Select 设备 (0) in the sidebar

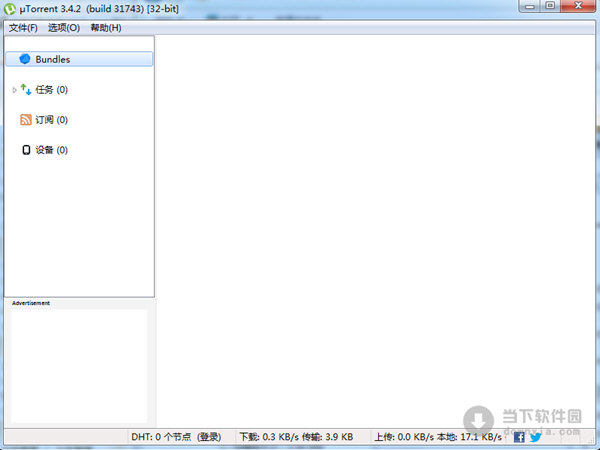pyautogui.click(x=52, y=150)
